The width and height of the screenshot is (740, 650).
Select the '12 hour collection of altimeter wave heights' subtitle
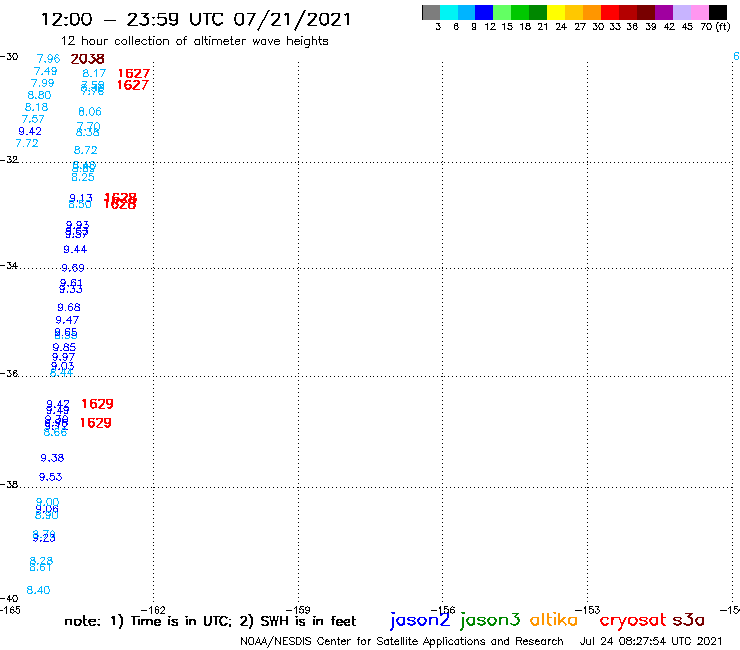click(194, 41)
